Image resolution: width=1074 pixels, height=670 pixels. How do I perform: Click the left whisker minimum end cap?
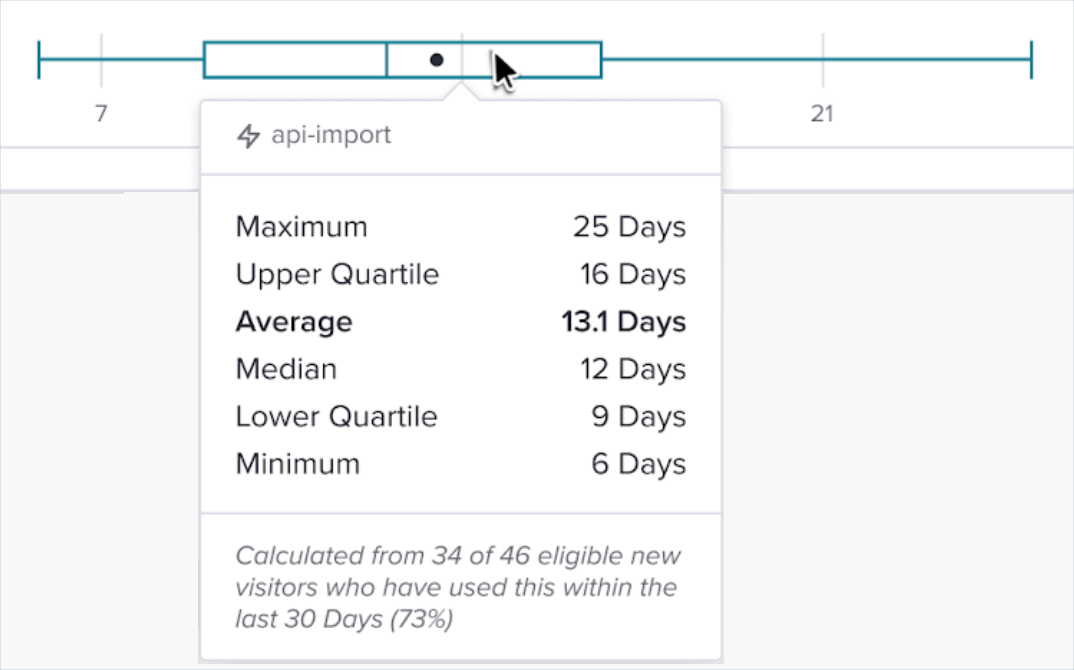coord(38,60)
